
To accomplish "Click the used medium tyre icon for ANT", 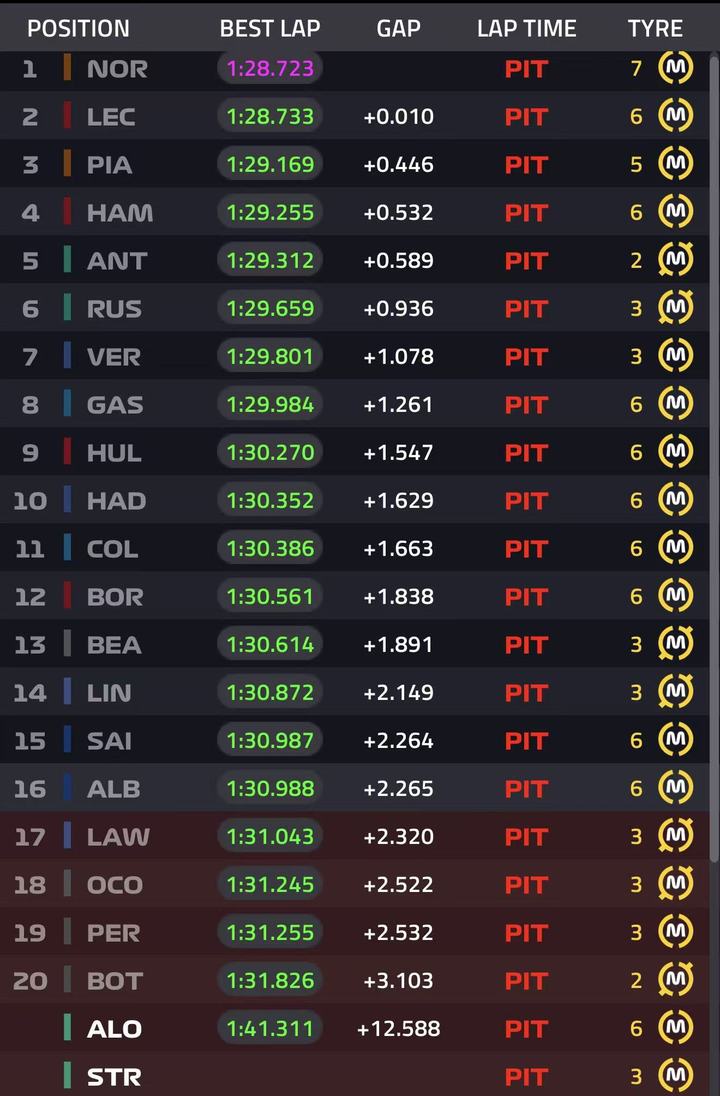I will [x=675, y=260].
